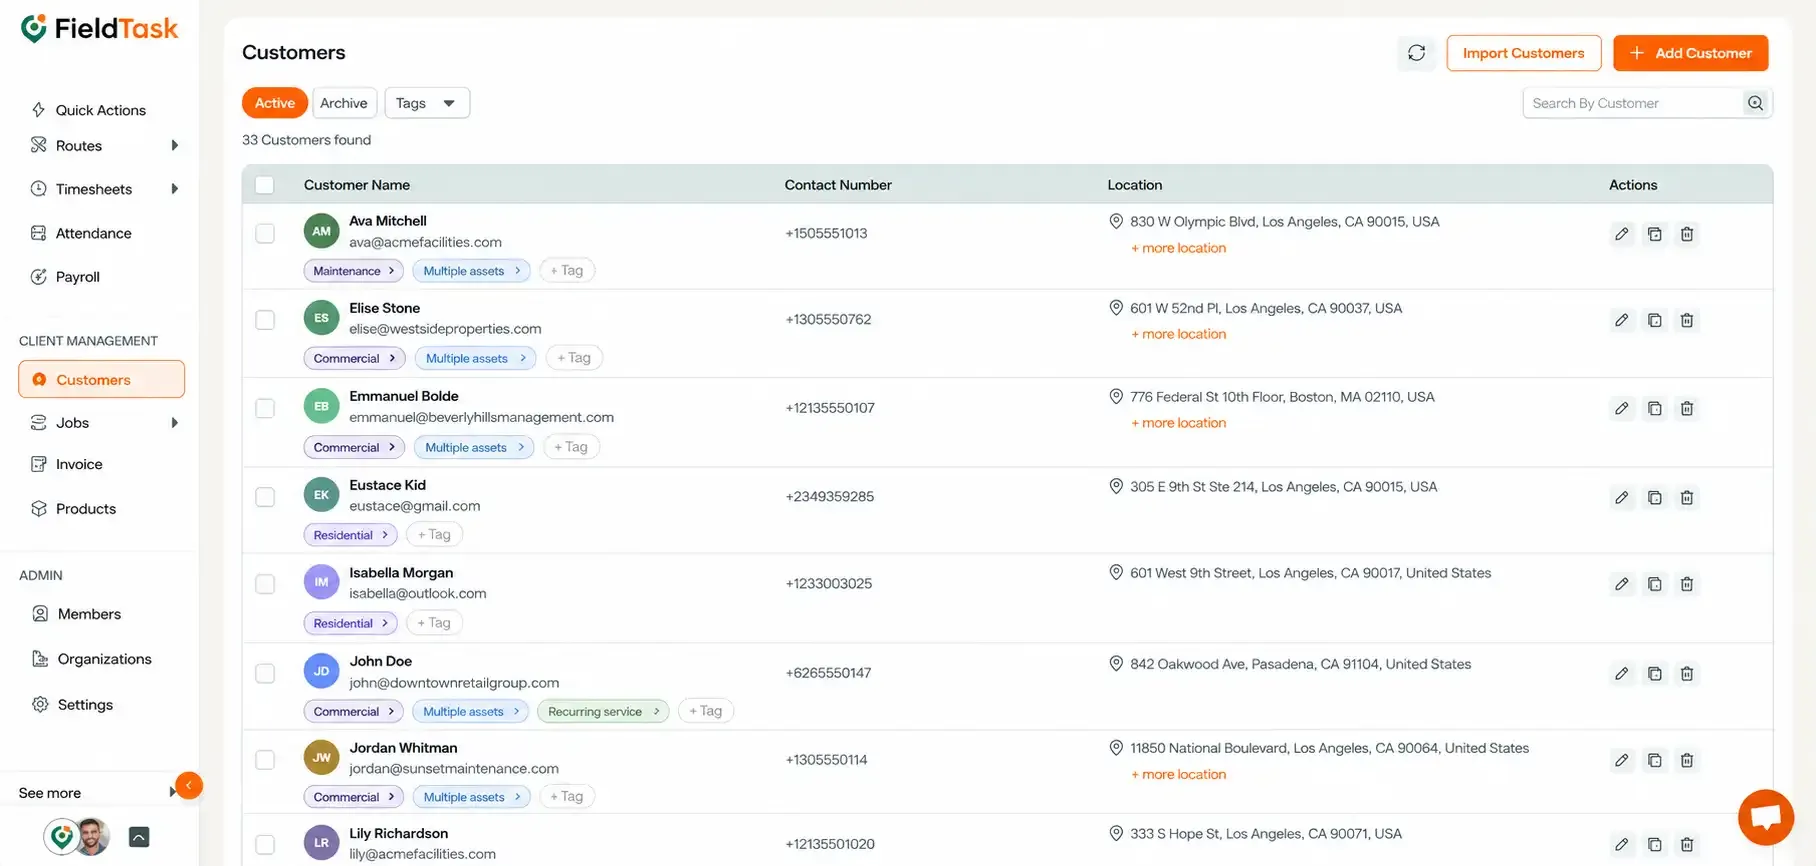
Task: Edit Elise Stone with pencil icon
Action: [x=1622, y=320]
